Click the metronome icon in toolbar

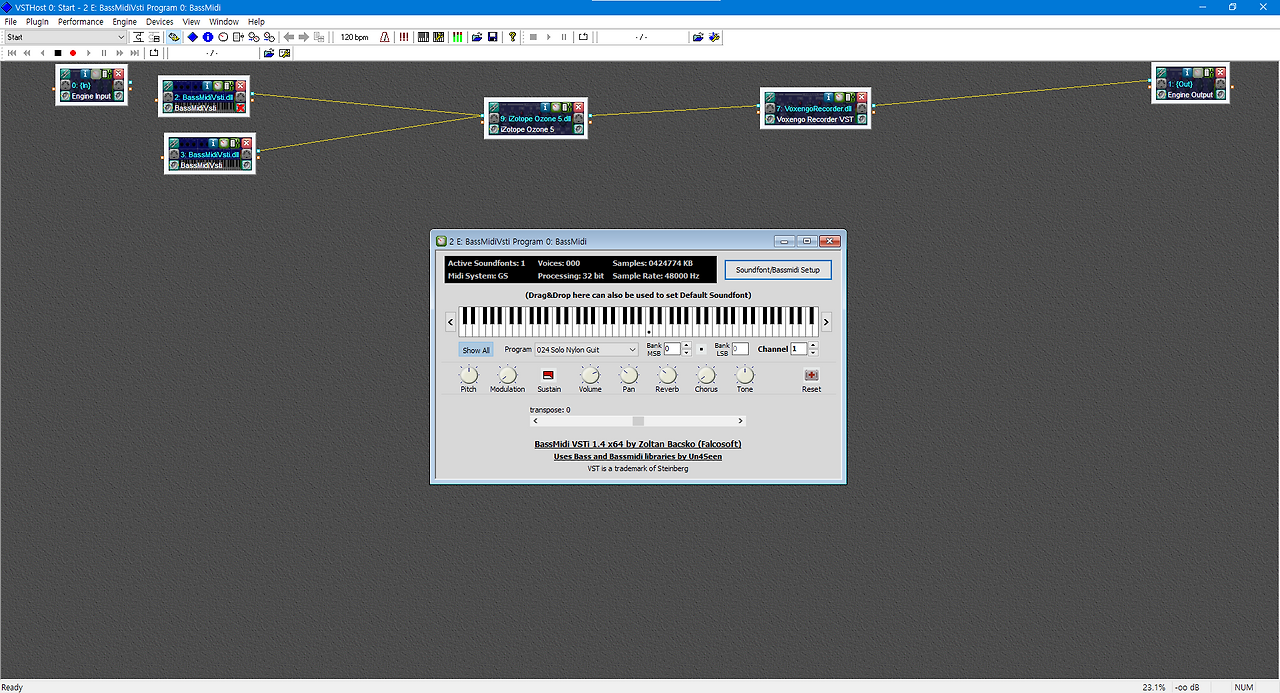click(x=385, y=37)
